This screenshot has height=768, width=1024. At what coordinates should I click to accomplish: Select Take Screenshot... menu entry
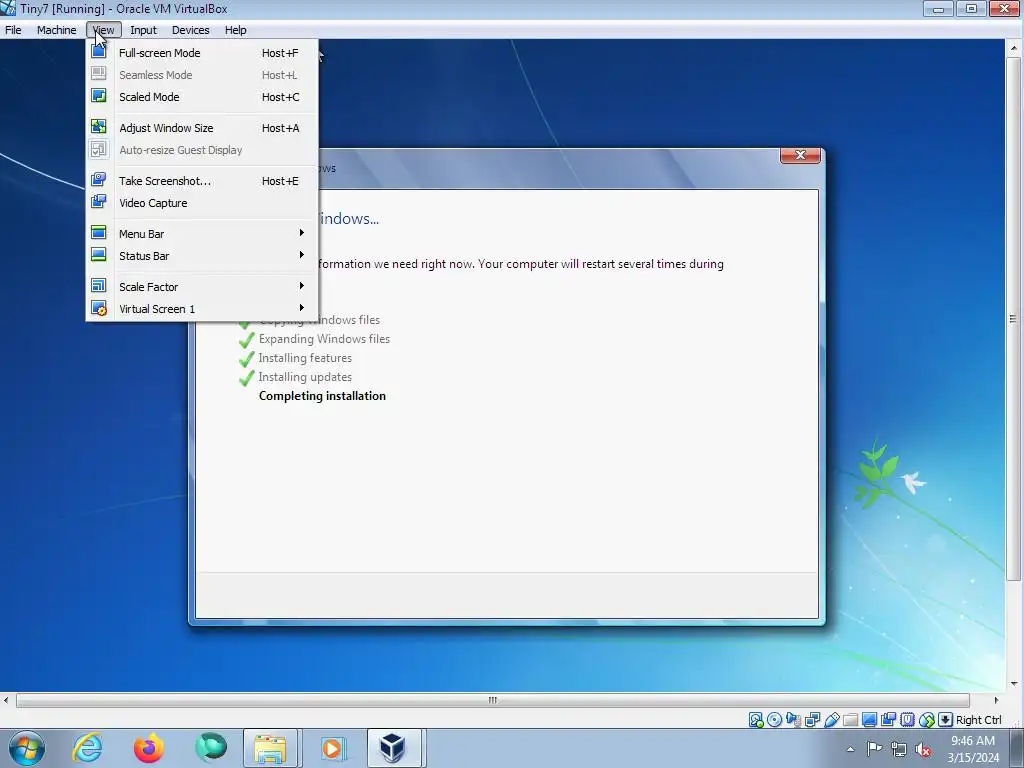tap(202, 181)
